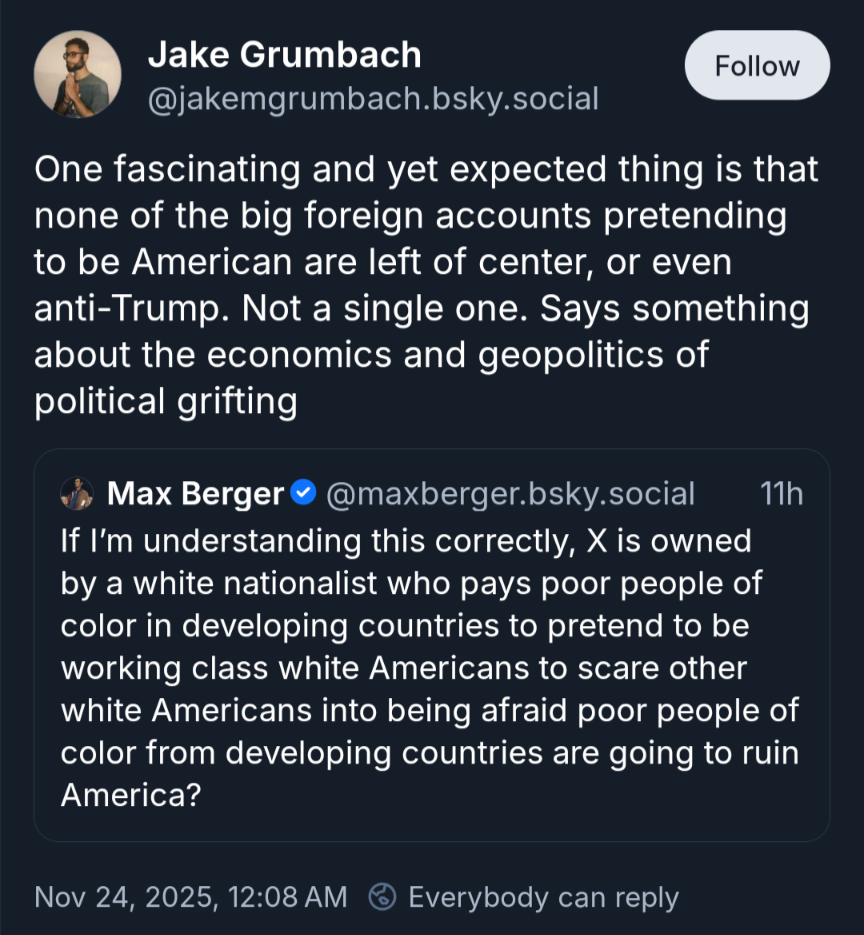Open Max Berger's small avatar icon

point(77,494)
